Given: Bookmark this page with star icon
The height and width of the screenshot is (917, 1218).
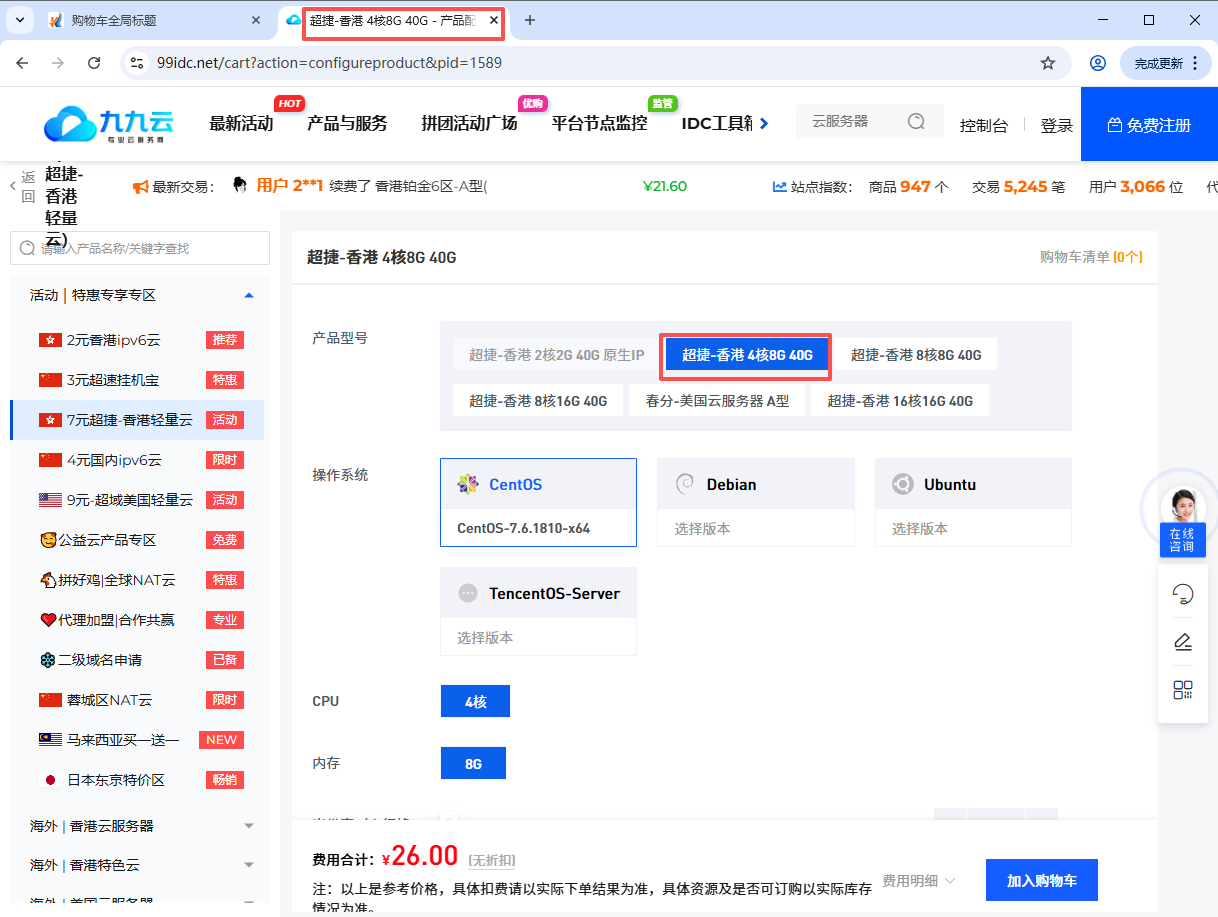Looking at the screenshot, I should tap(1048, 63).
